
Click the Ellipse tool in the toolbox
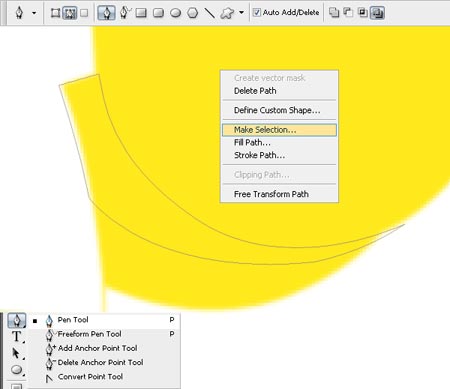(16, 370)
